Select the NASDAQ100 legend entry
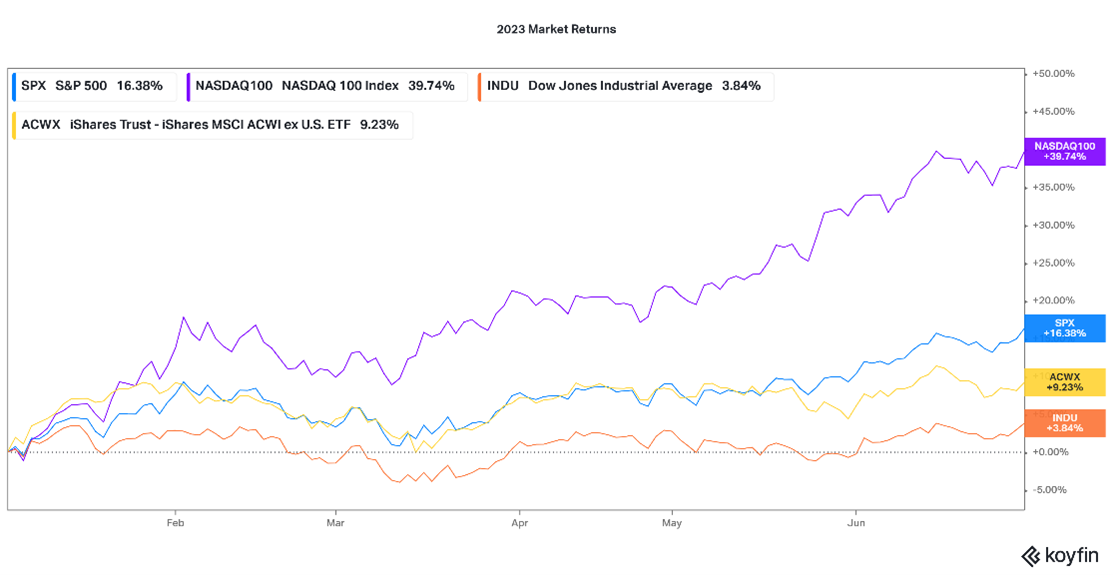Screen dimensions: 1113x575 326,86
